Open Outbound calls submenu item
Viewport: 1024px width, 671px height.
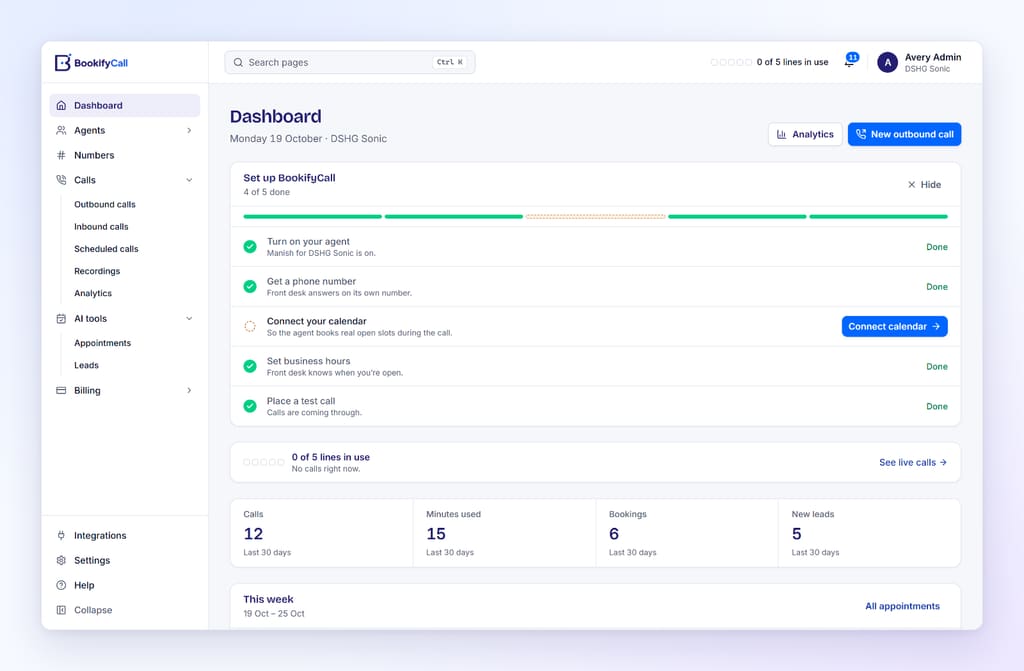(x=104, y=205)
